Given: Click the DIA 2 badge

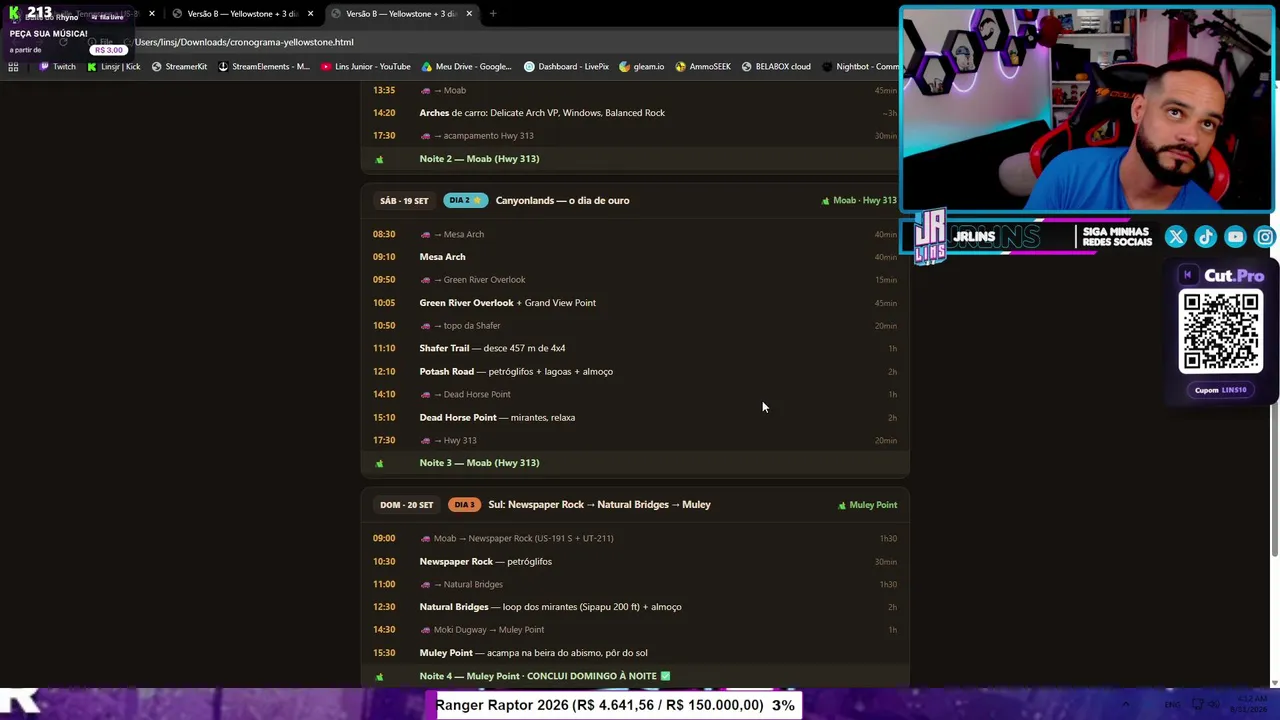Looking at the screenshot, I should tap(465, 200).
